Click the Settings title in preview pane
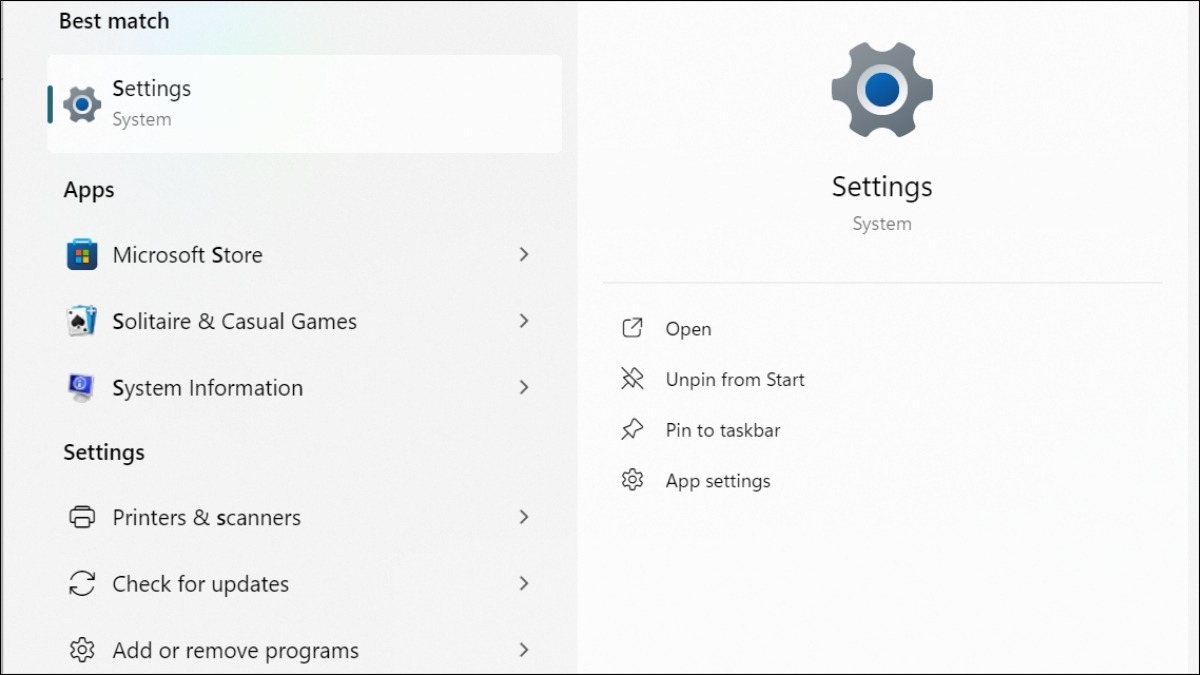The height and width of the screenshot is (675, 1200). pyautogui.click(x=882, y=187)
